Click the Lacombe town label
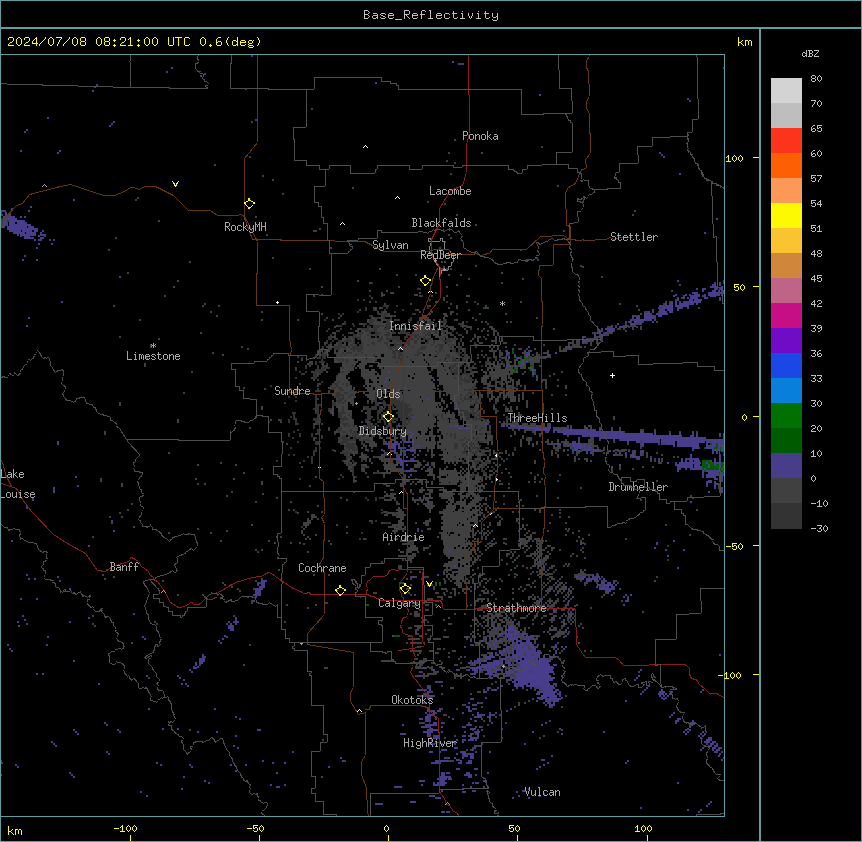 (450, 191)
